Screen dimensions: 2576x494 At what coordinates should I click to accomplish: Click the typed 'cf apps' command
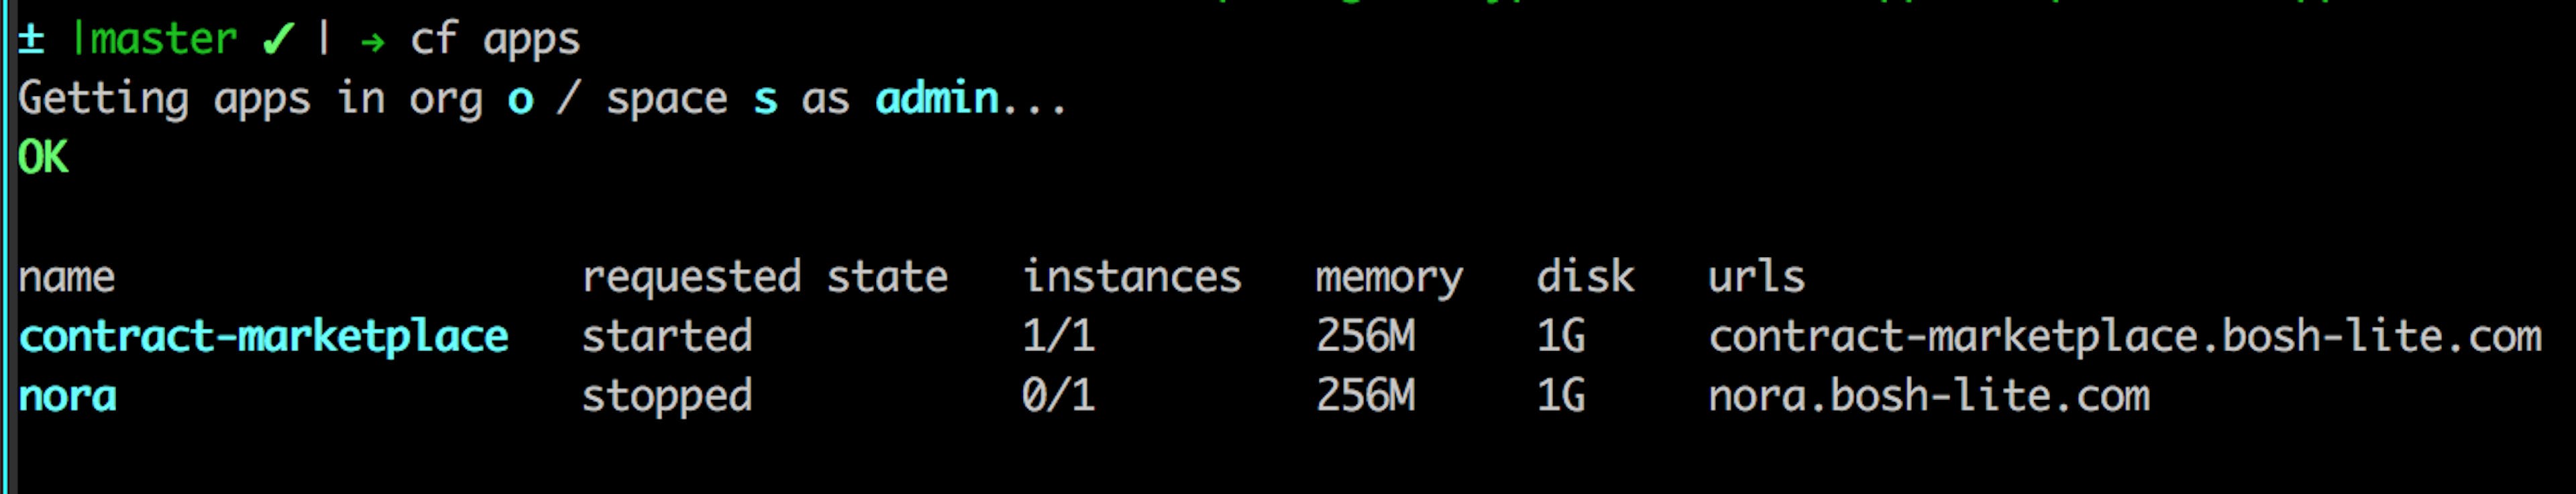coord(495,40)
